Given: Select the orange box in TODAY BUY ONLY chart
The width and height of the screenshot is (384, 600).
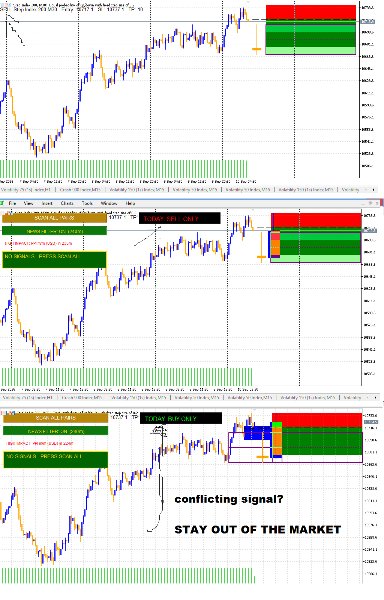Looking at the screenshot, I should 277,441.
